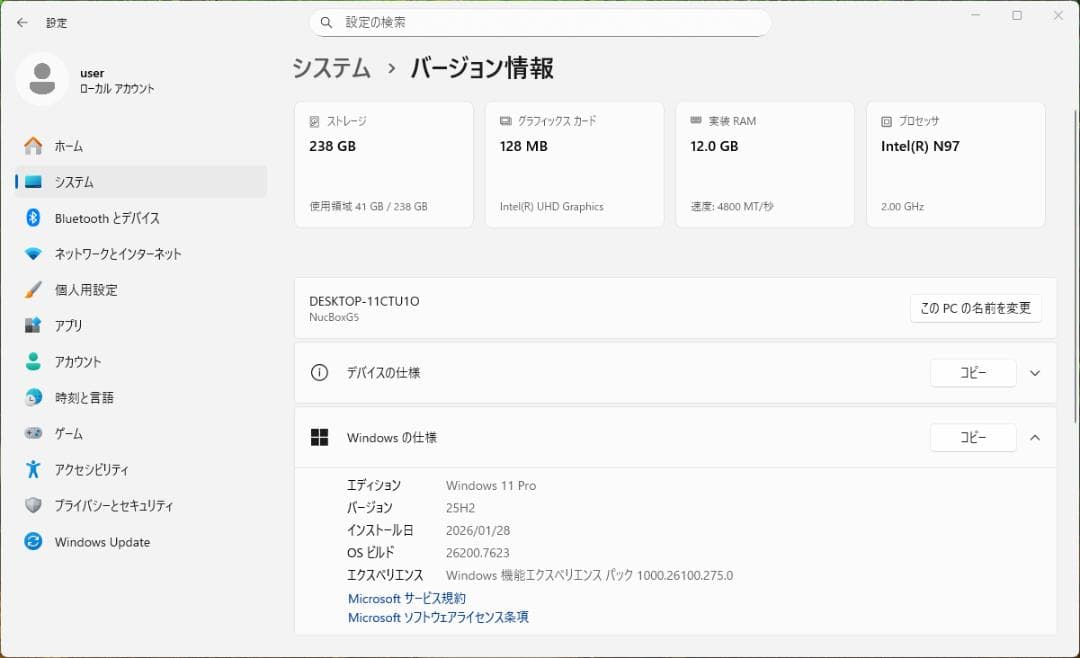Collapse the Windows の仕様 section
This screenshot has height=658, width=1080.
tap(1034, 437)
